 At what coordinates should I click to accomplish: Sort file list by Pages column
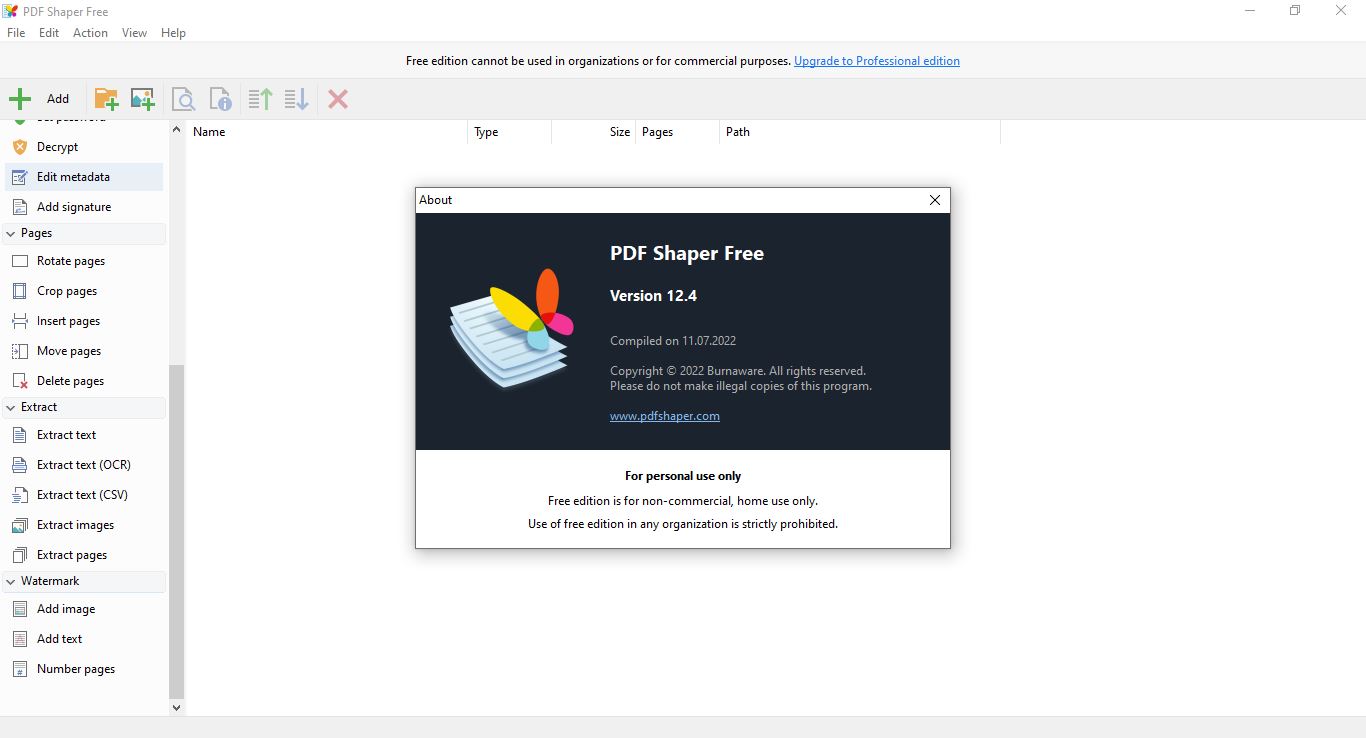[x=677, y=132]
